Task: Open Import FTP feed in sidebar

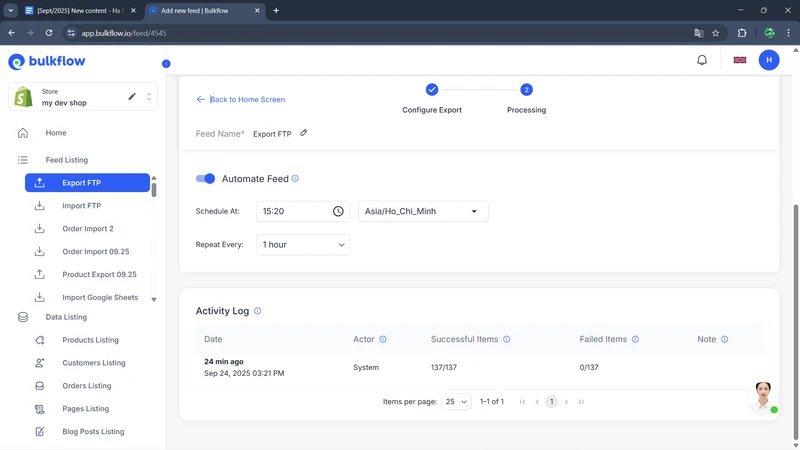Action: [x=81, y=206]
